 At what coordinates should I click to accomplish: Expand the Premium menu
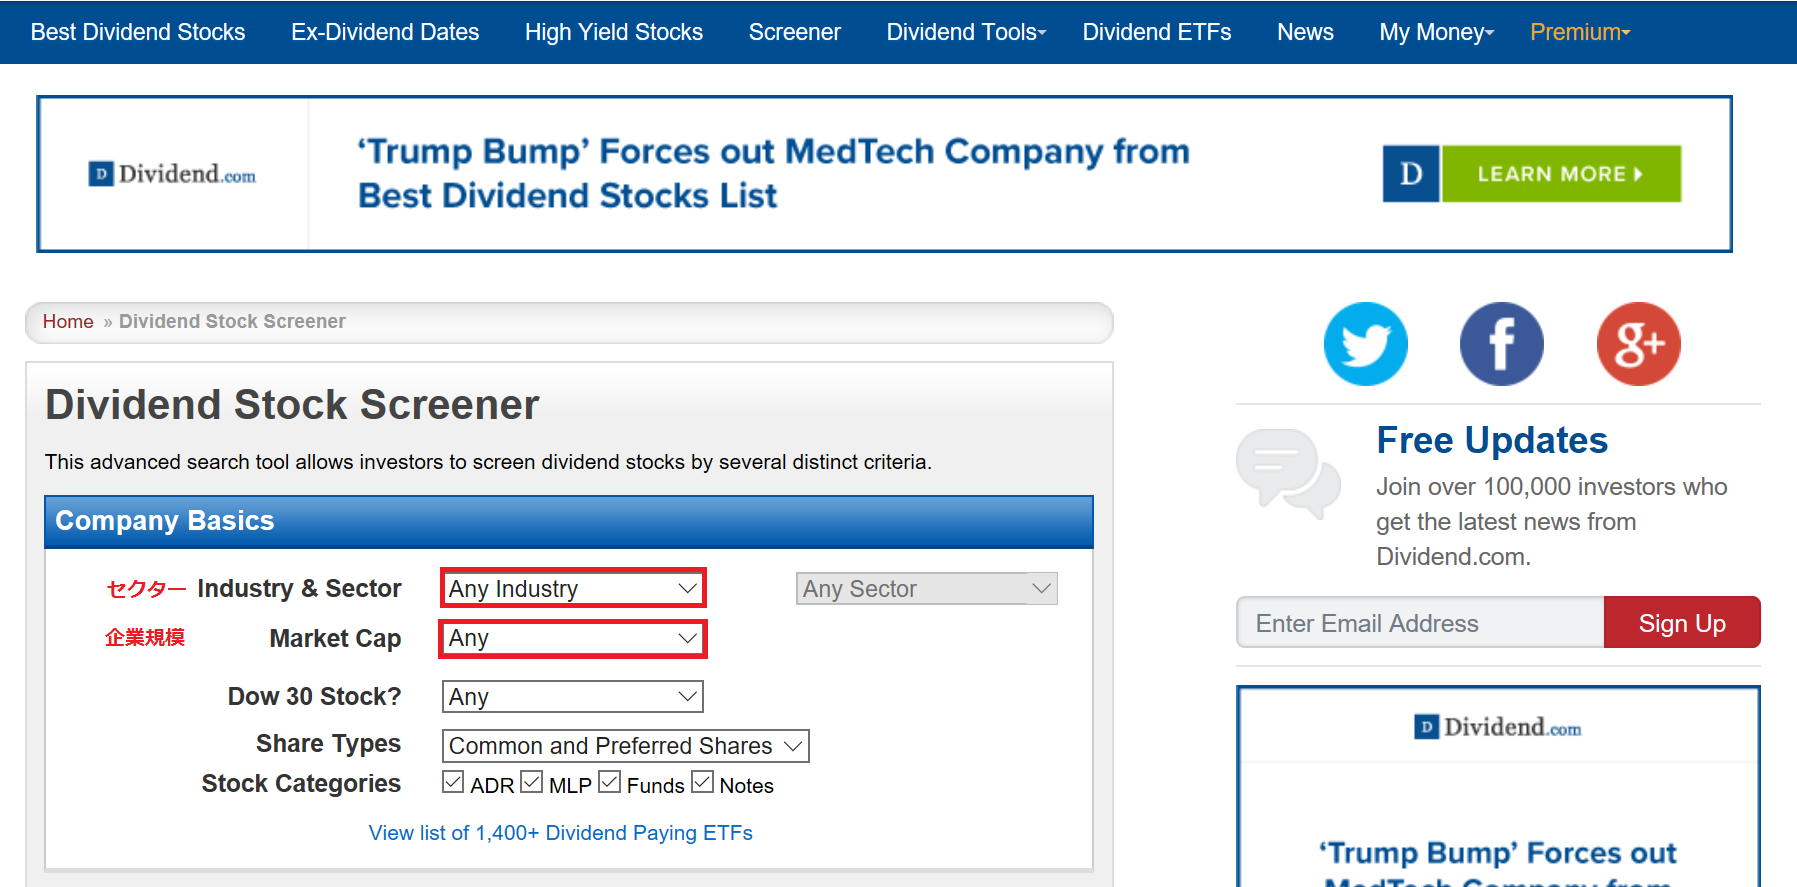pyautogui.click(x=1580, y=32)
